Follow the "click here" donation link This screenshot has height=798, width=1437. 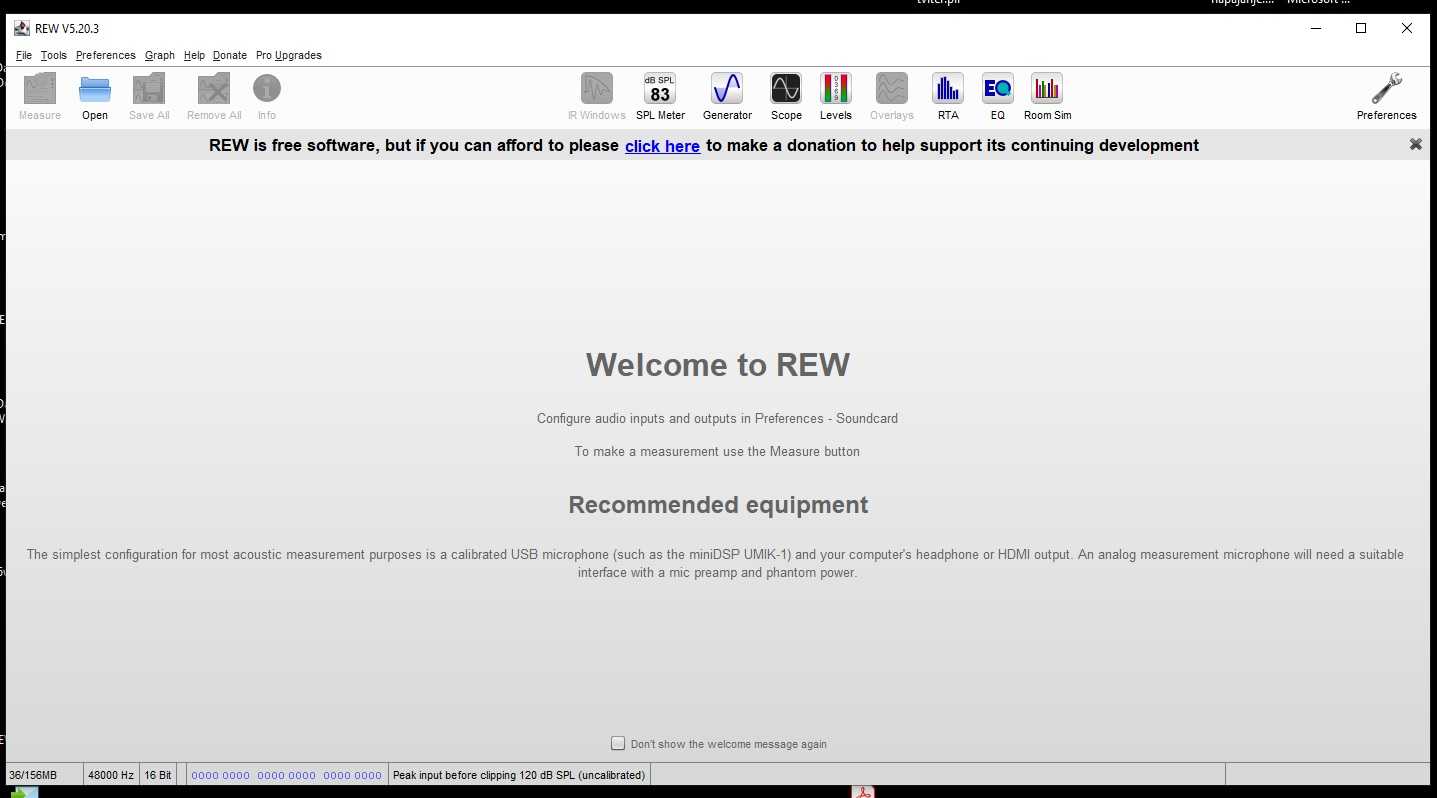coord(662,146)
